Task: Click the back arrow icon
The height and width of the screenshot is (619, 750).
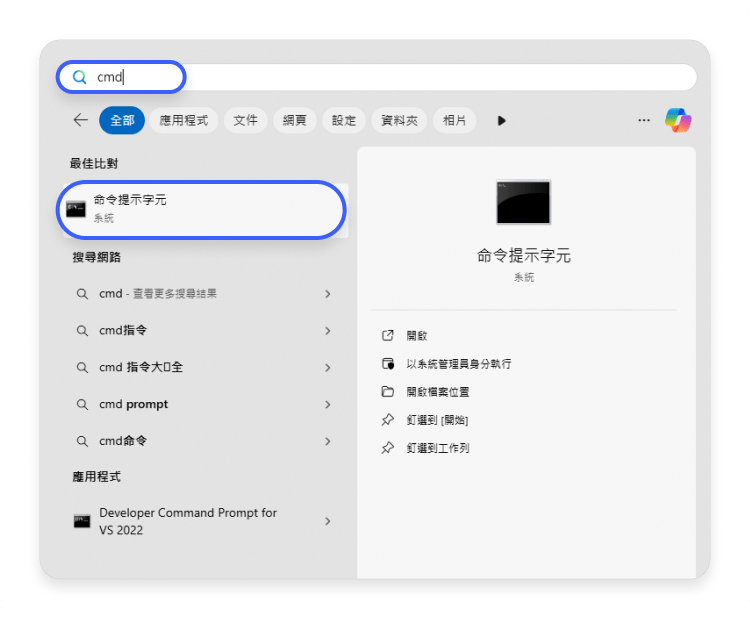Action: (x=80, y=120)
